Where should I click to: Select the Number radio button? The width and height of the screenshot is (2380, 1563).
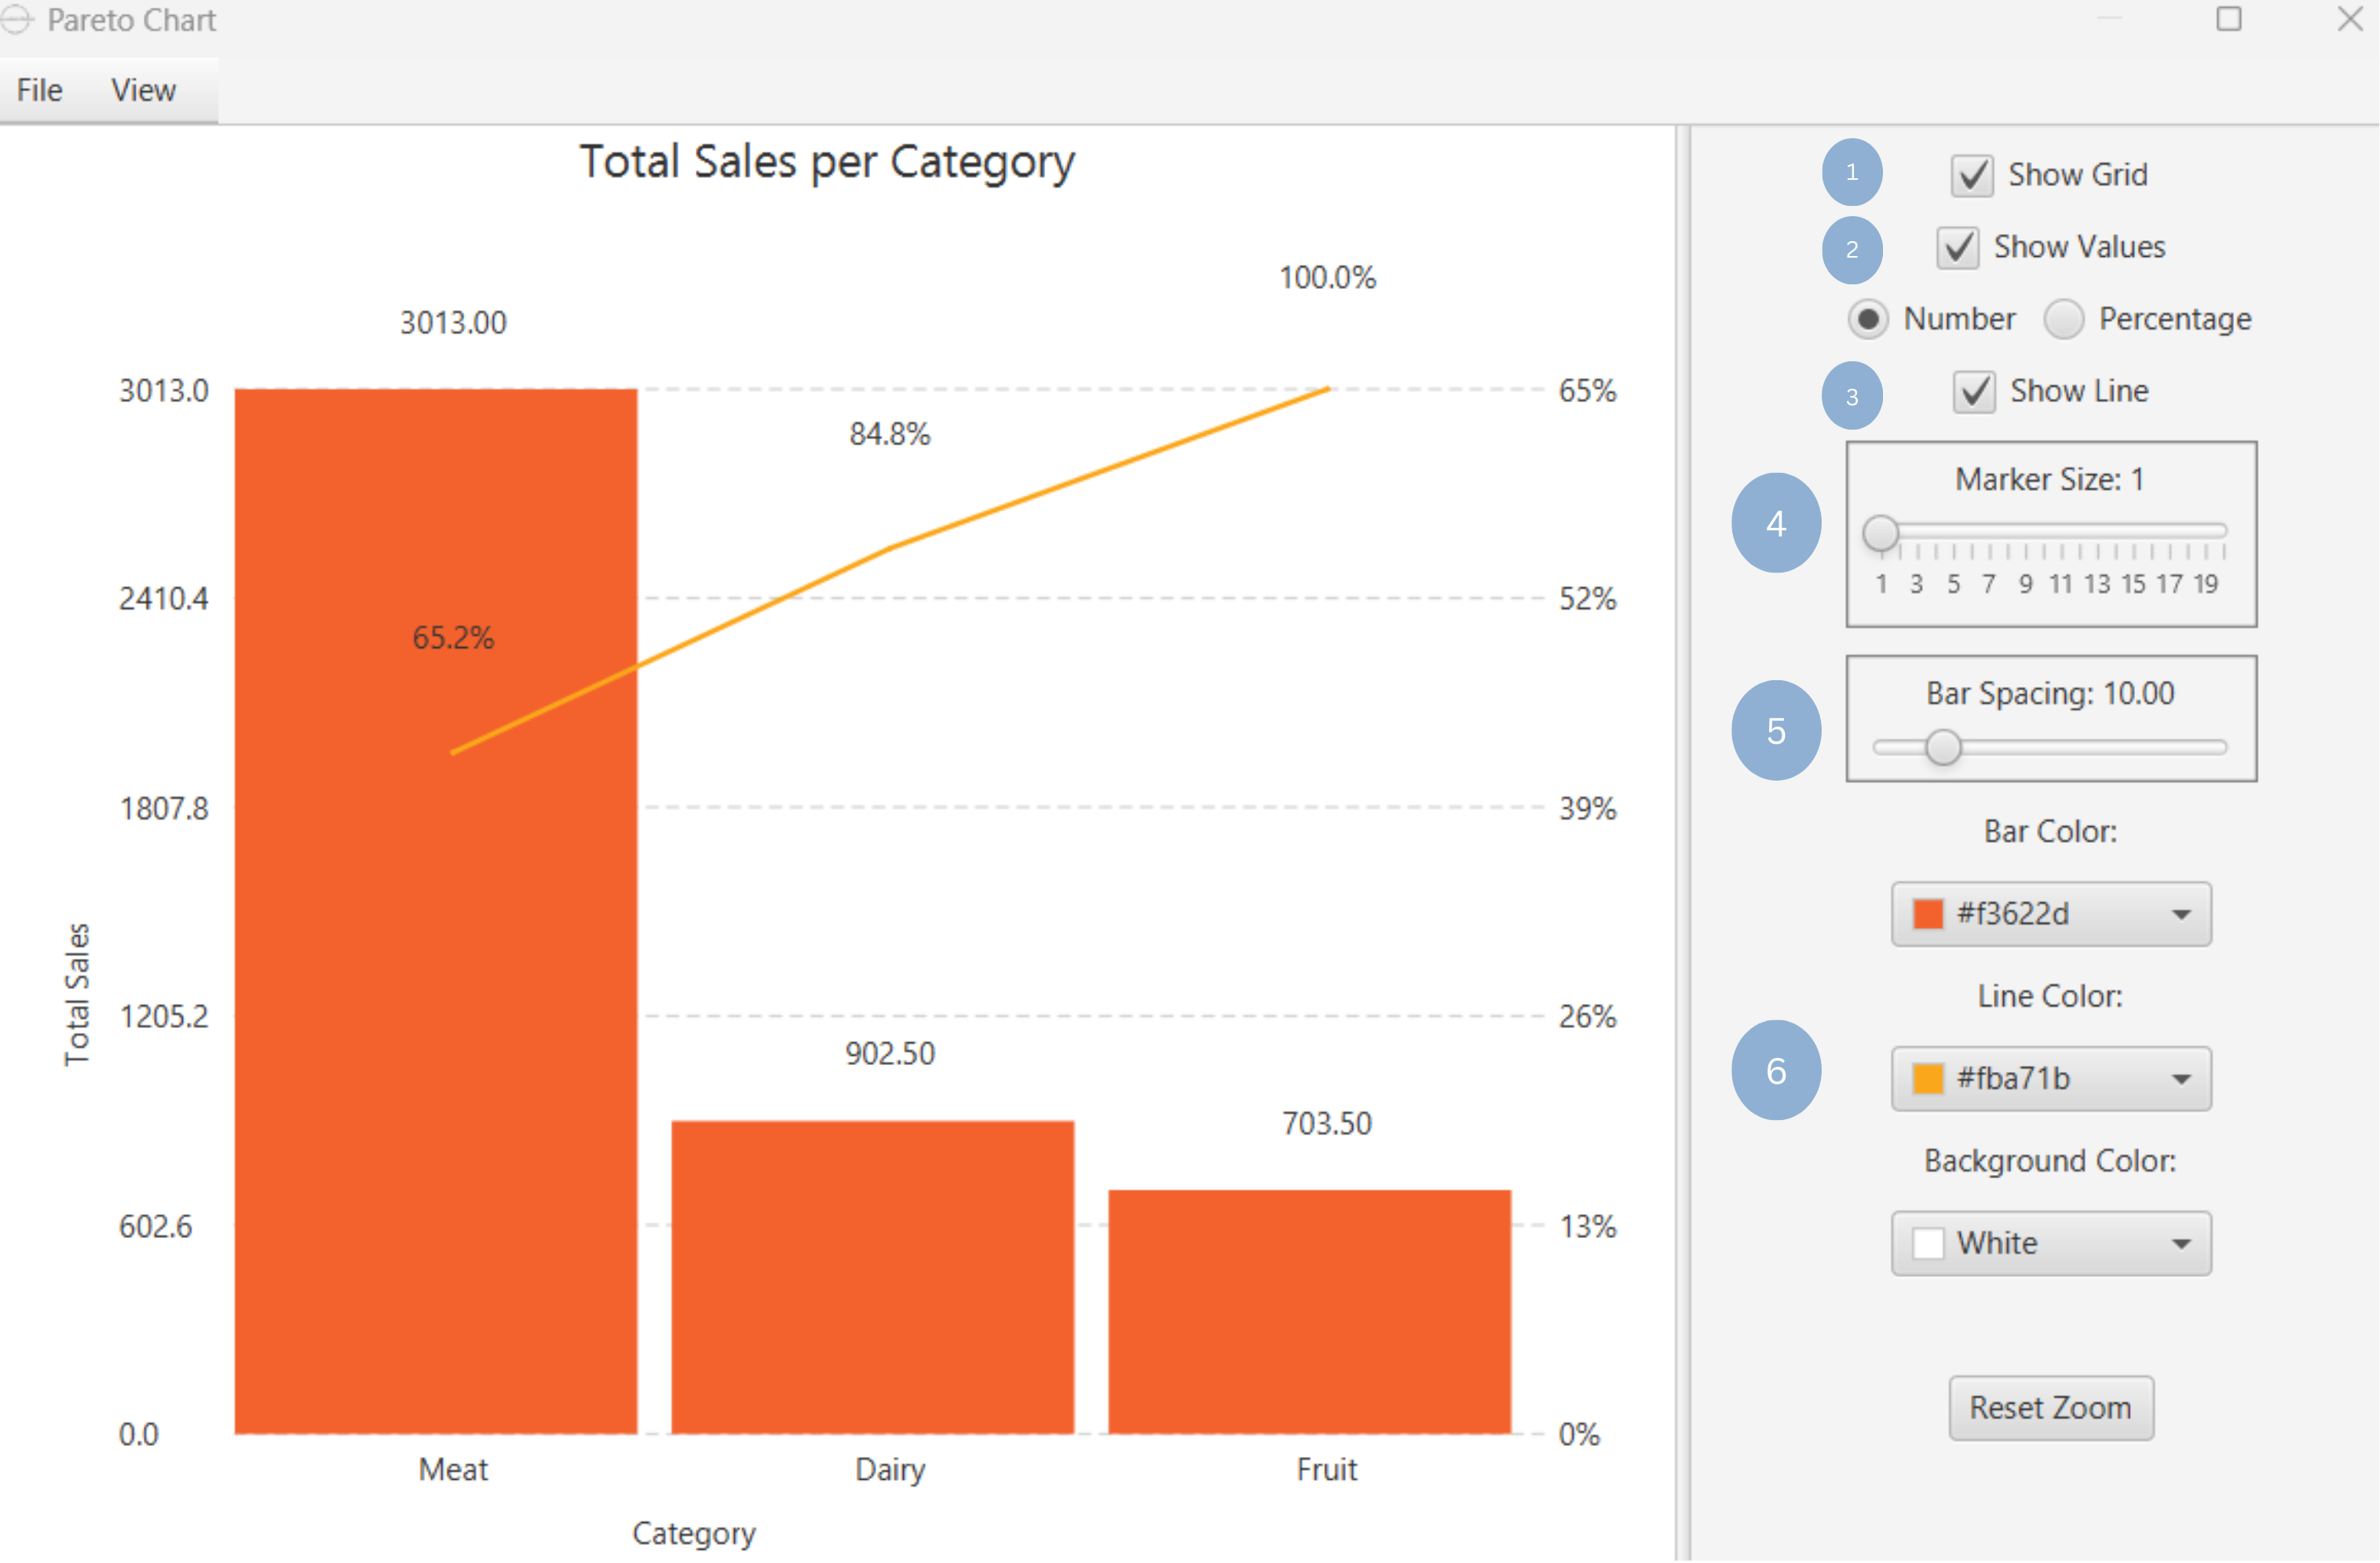point(1868,319)
